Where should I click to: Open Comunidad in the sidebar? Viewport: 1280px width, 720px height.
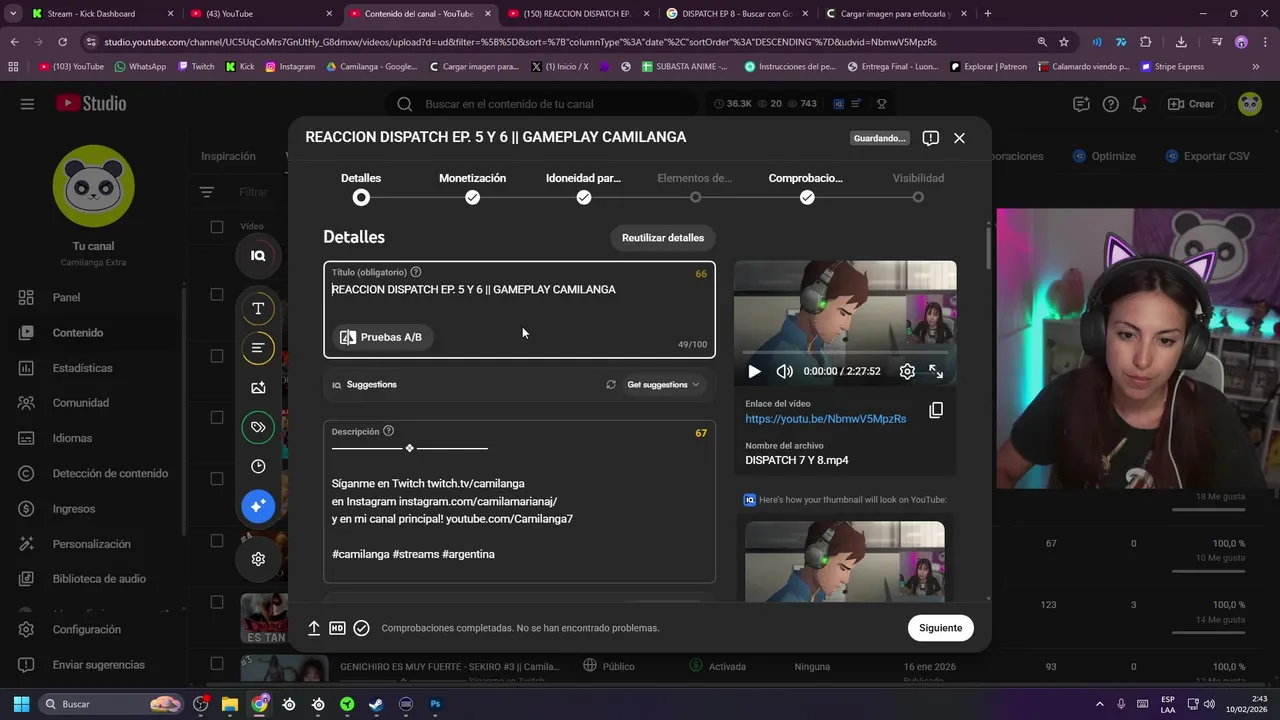point(80,403)
